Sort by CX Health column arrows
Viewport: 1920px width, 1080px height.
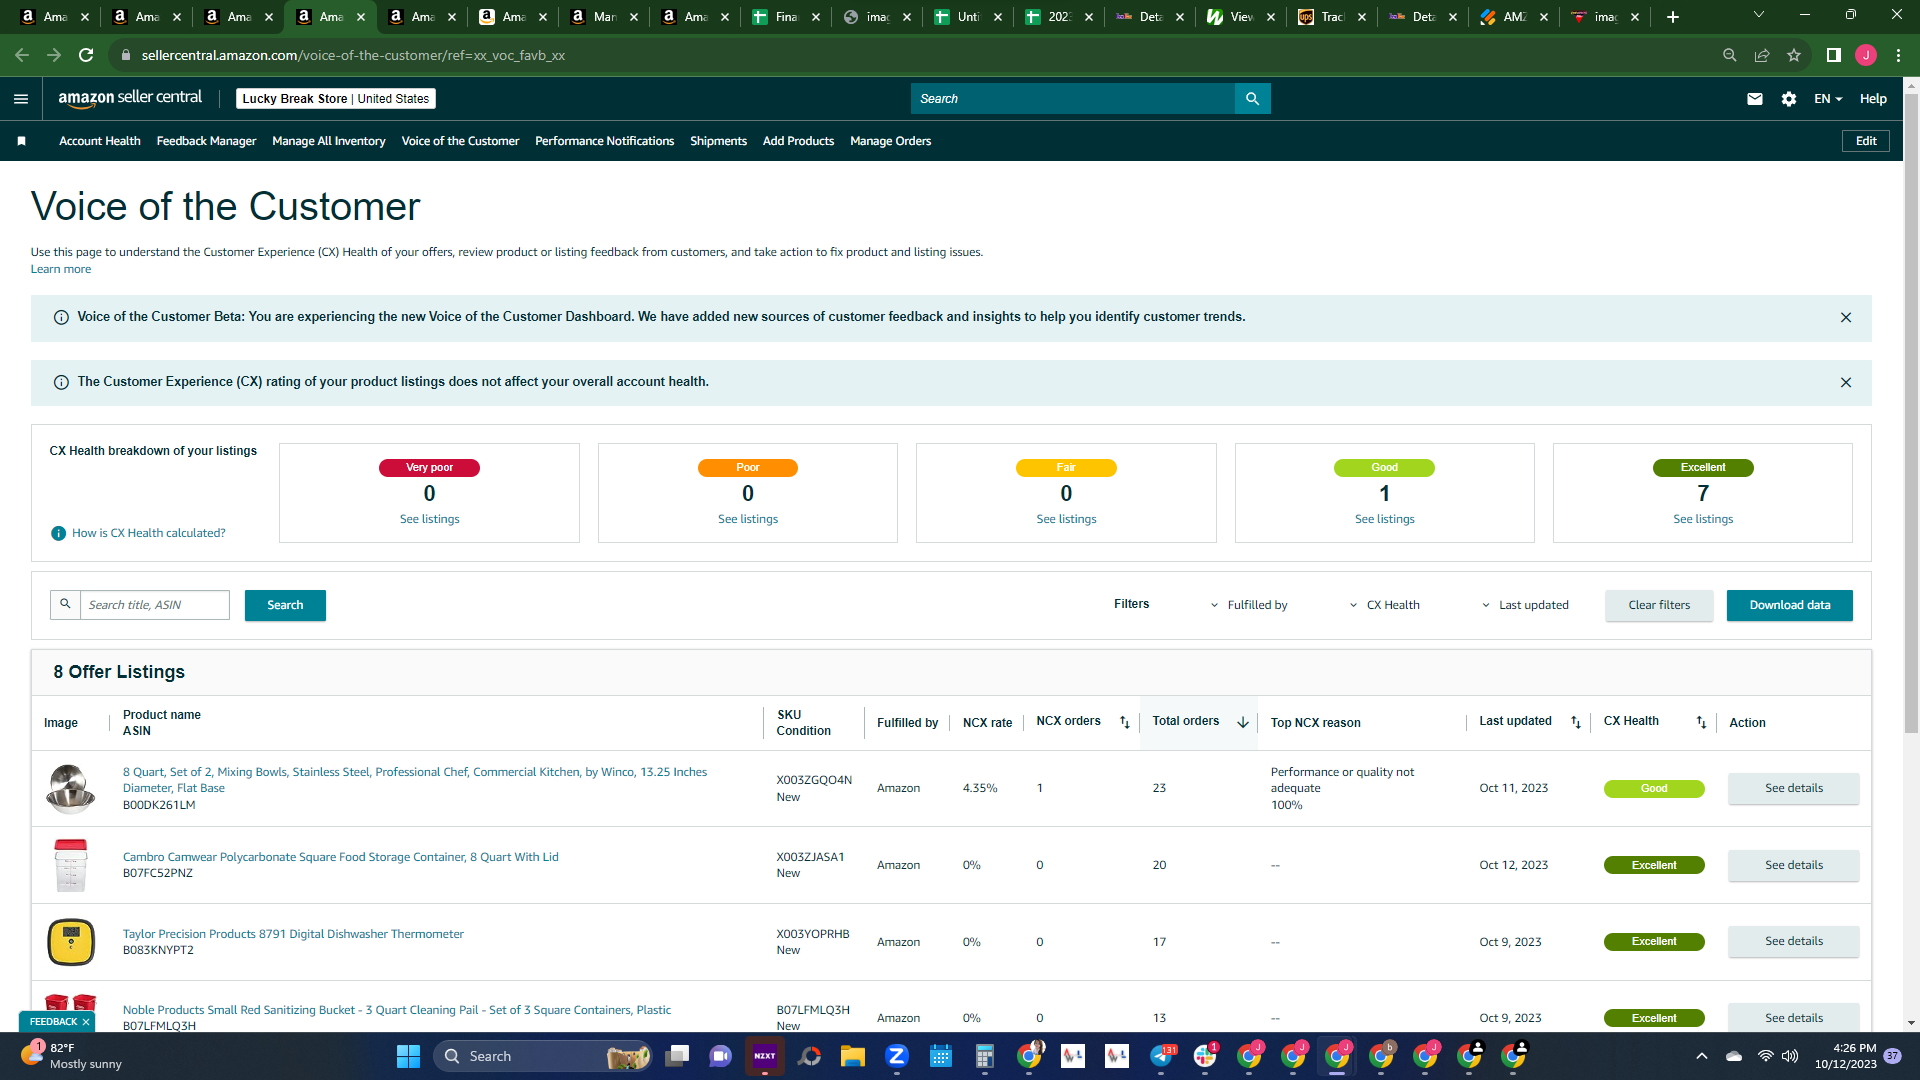pos(1700,722)
